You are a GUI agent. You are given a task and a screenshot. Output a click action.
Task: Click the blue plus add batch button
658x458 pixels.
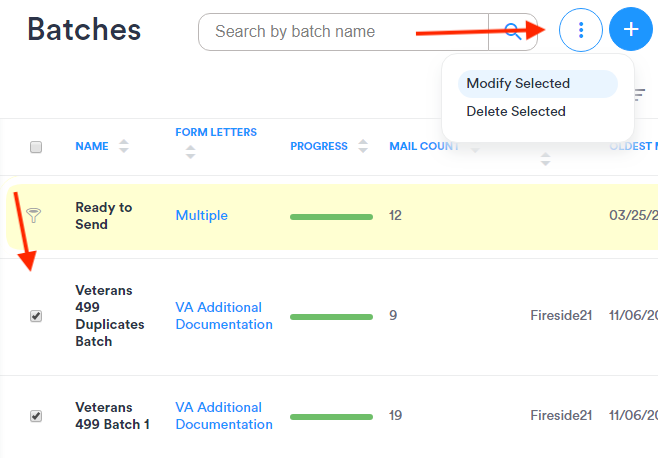pyautogui.click(x=631, y=31)
